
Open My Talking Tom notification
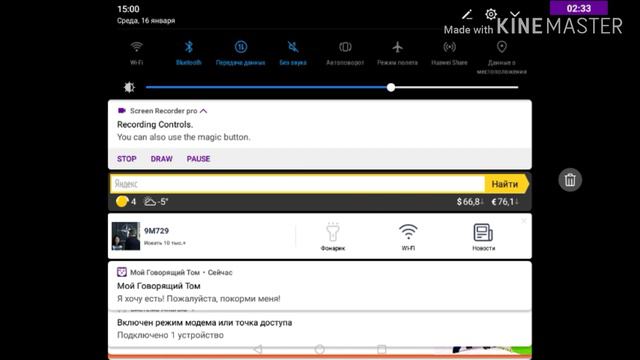320,286
